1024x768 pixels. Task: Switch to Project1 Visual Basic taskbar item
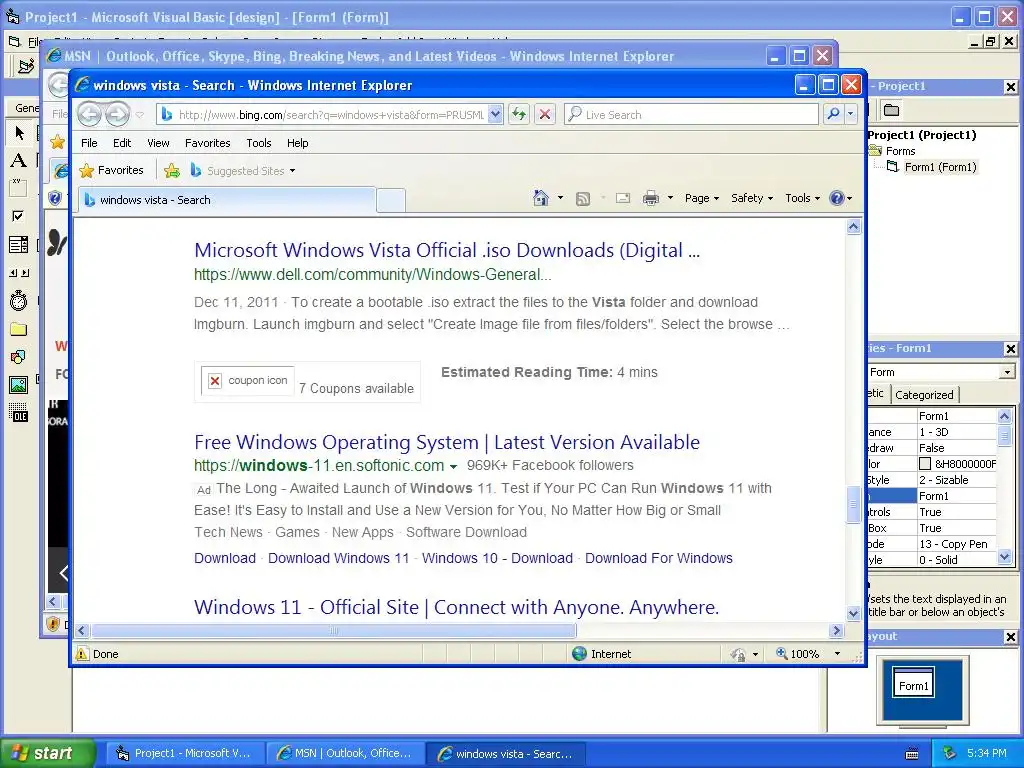click(x=184, y=754)
